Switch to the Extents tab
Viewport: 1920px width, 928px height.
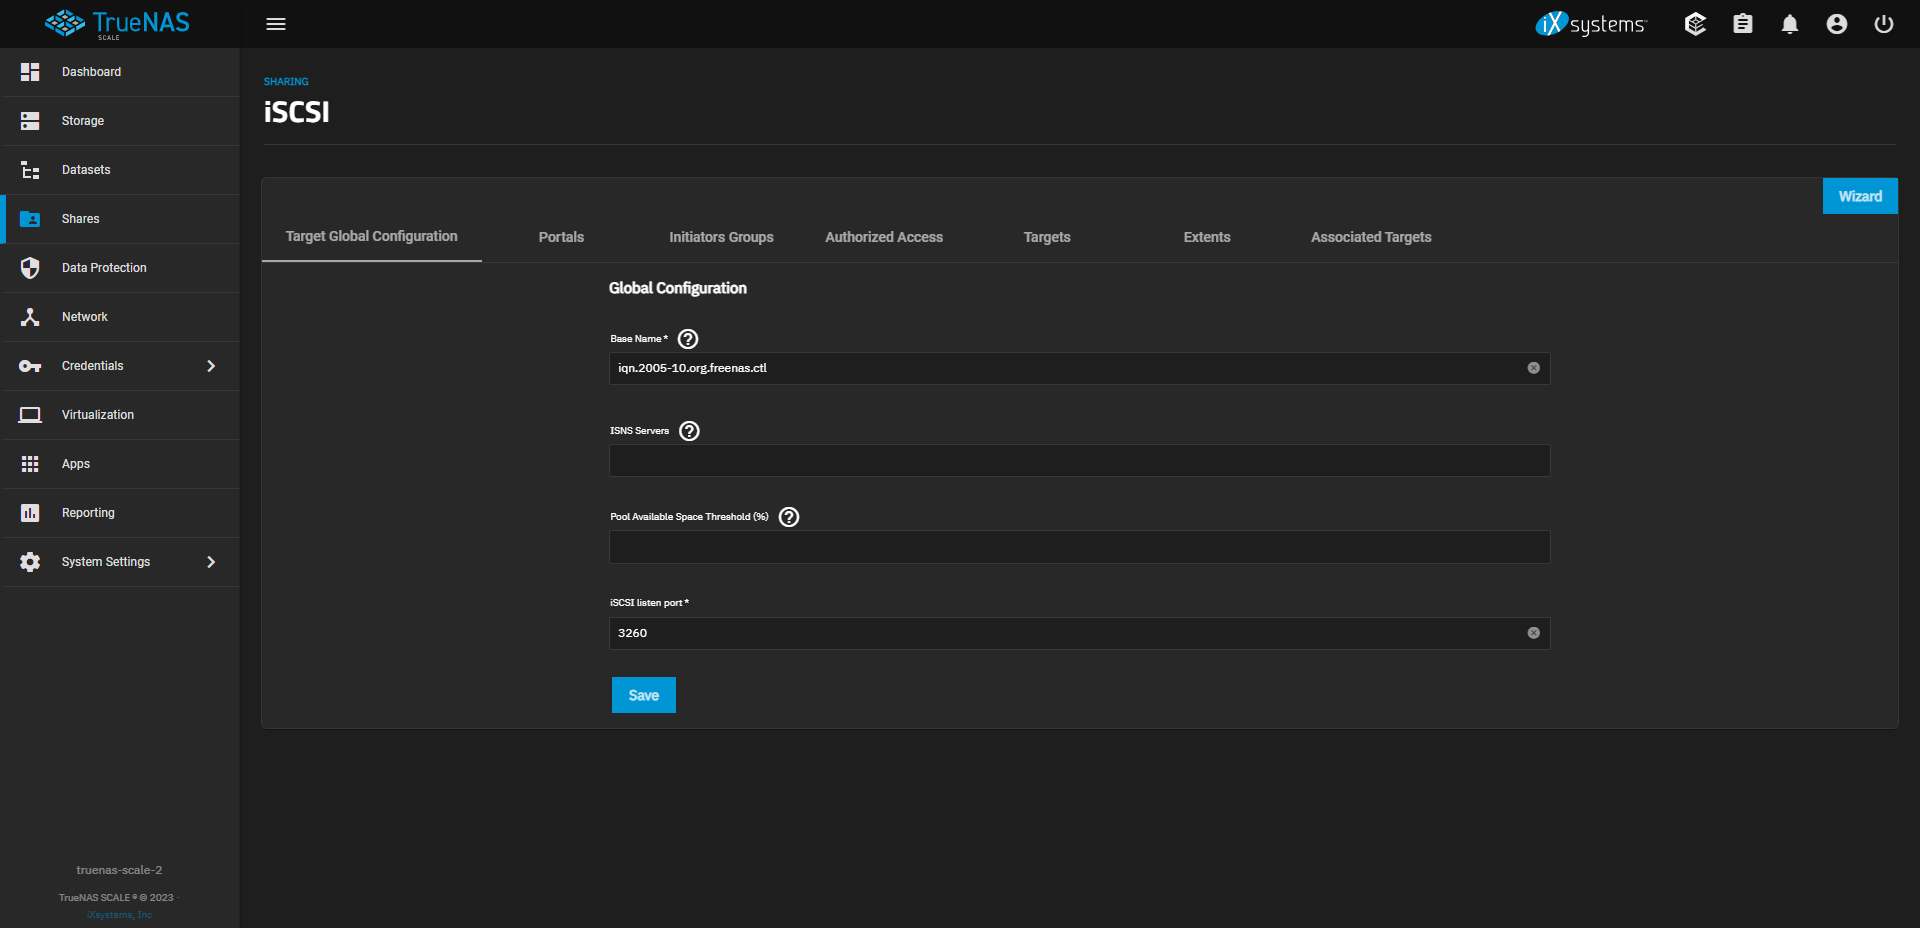[x=1206, y=237]
